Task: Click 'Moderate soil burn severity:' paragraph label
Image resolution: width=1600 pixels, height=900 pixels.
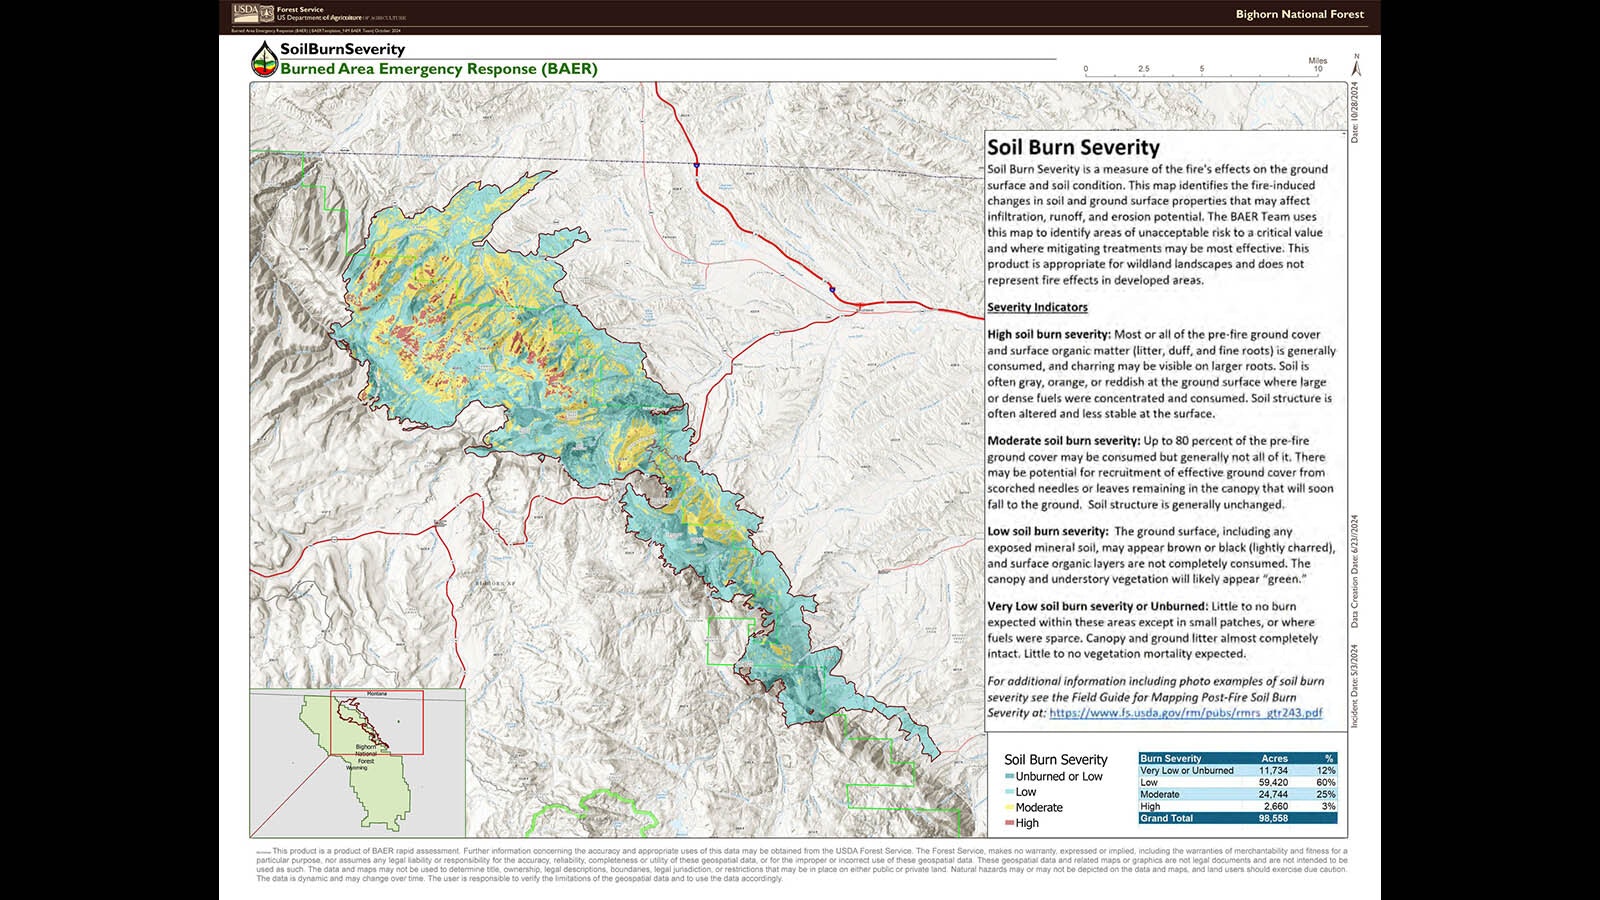Action: pyautogui.click(x=1063, y=440)
